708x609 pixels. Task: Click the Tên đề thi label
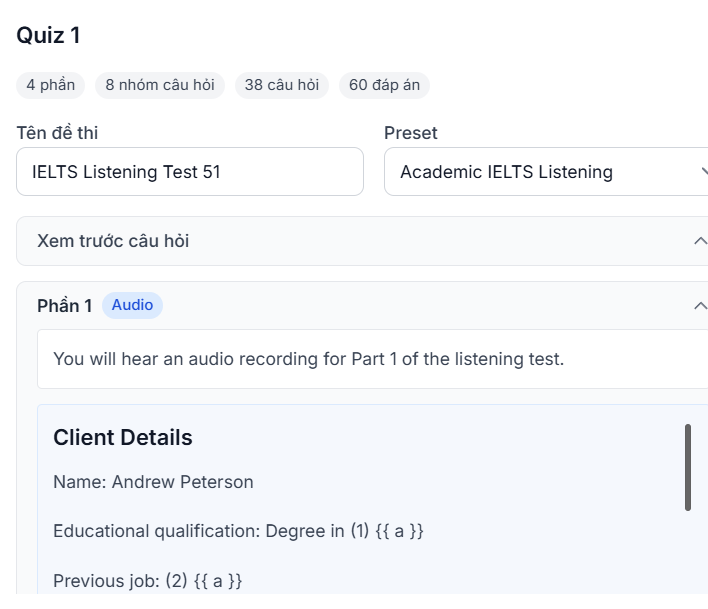click(57, 133)
